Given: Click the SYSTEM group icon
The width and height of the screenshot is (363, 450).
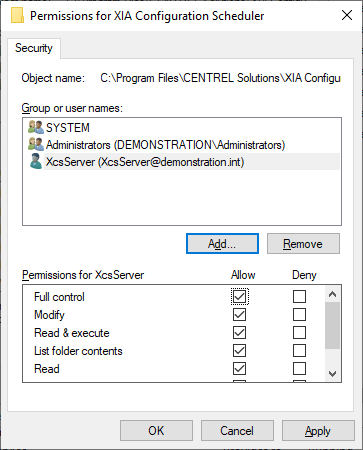Looking at the screenshot, I should (36, 127).
